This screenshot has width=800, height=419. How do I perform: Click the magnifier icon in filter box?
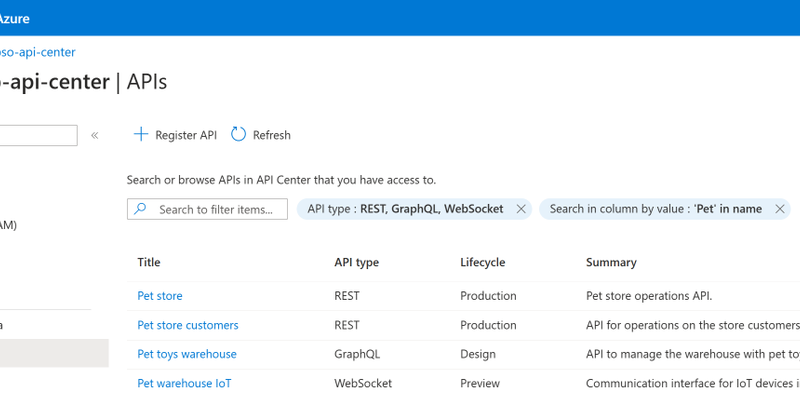click(x=140, y=209)
